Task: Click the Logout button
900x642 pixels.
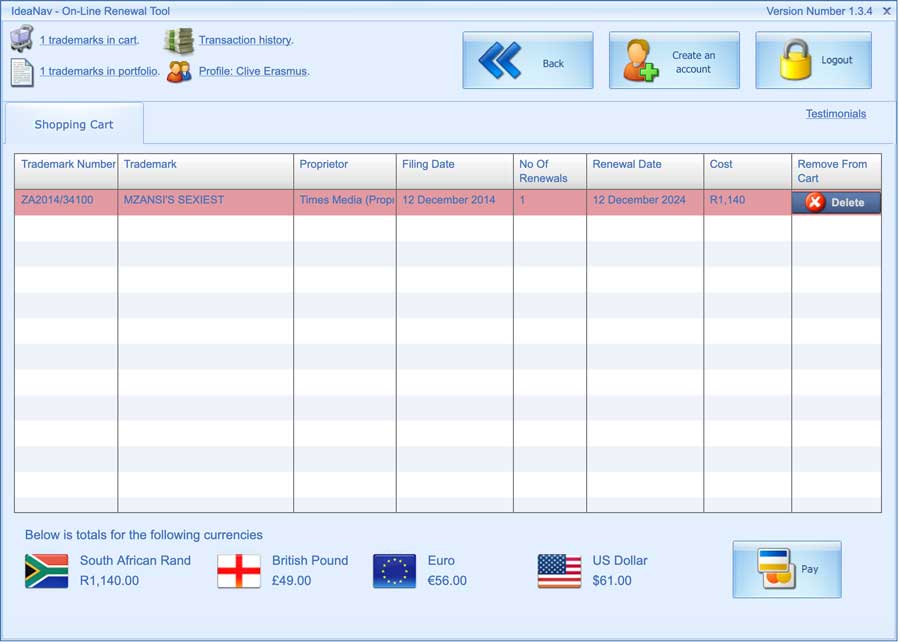Action: pos(813,60)
